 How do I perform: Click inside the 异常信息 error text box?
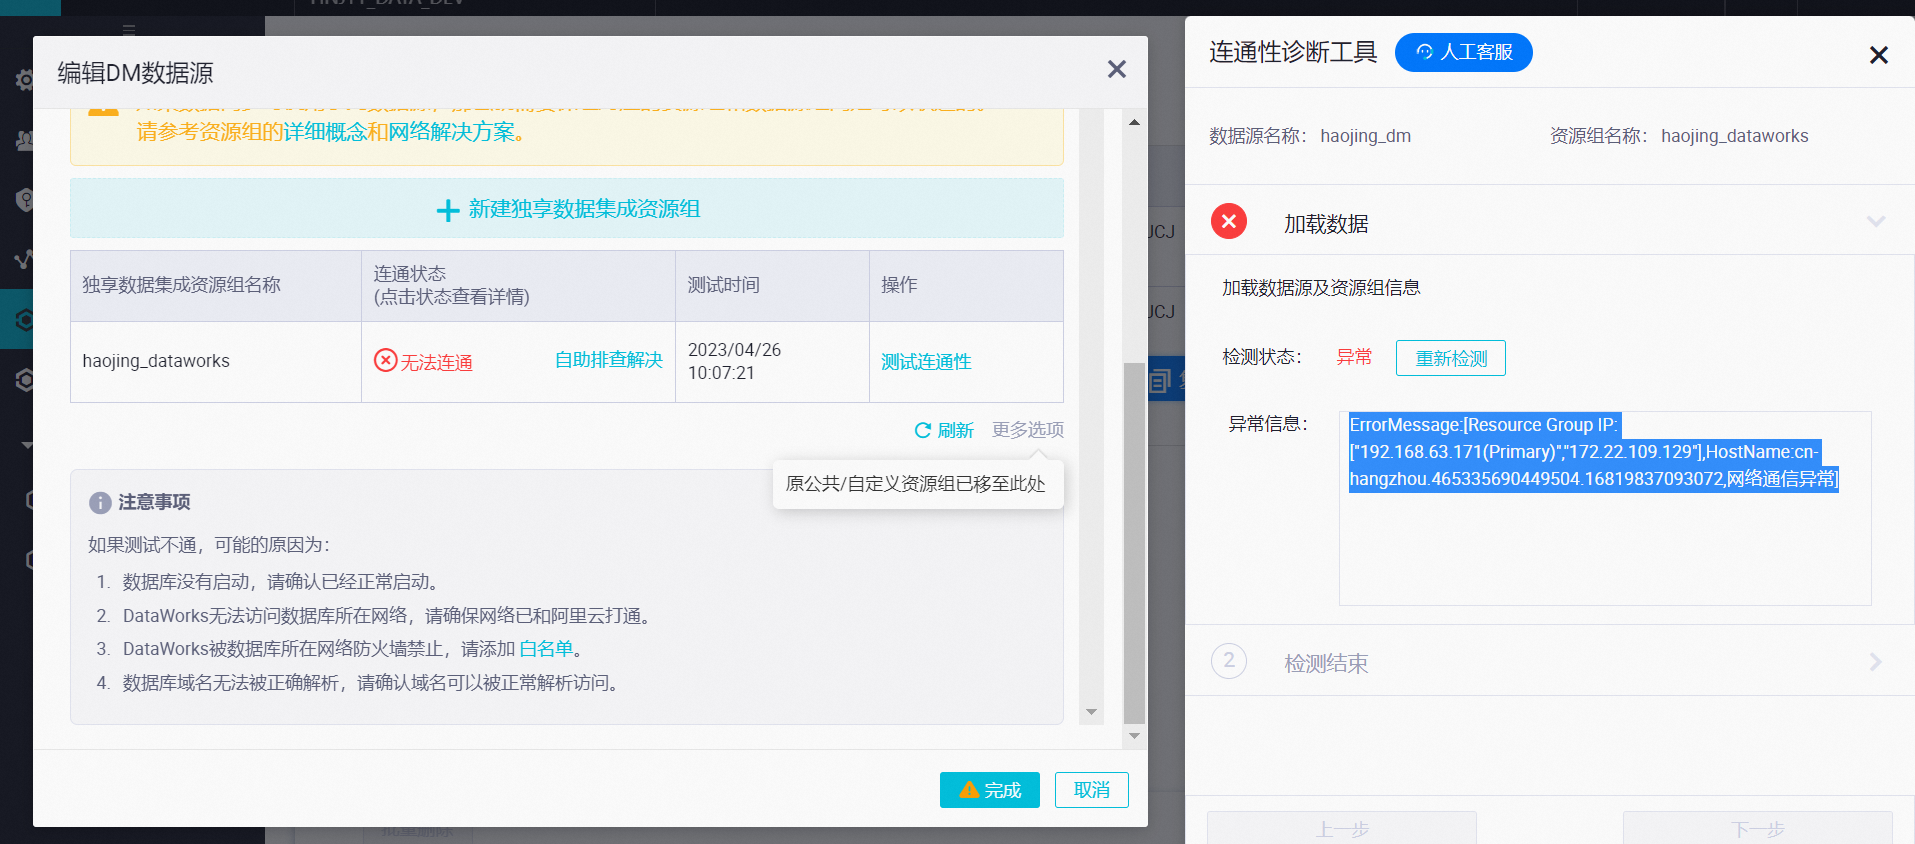coord(1605,508)
